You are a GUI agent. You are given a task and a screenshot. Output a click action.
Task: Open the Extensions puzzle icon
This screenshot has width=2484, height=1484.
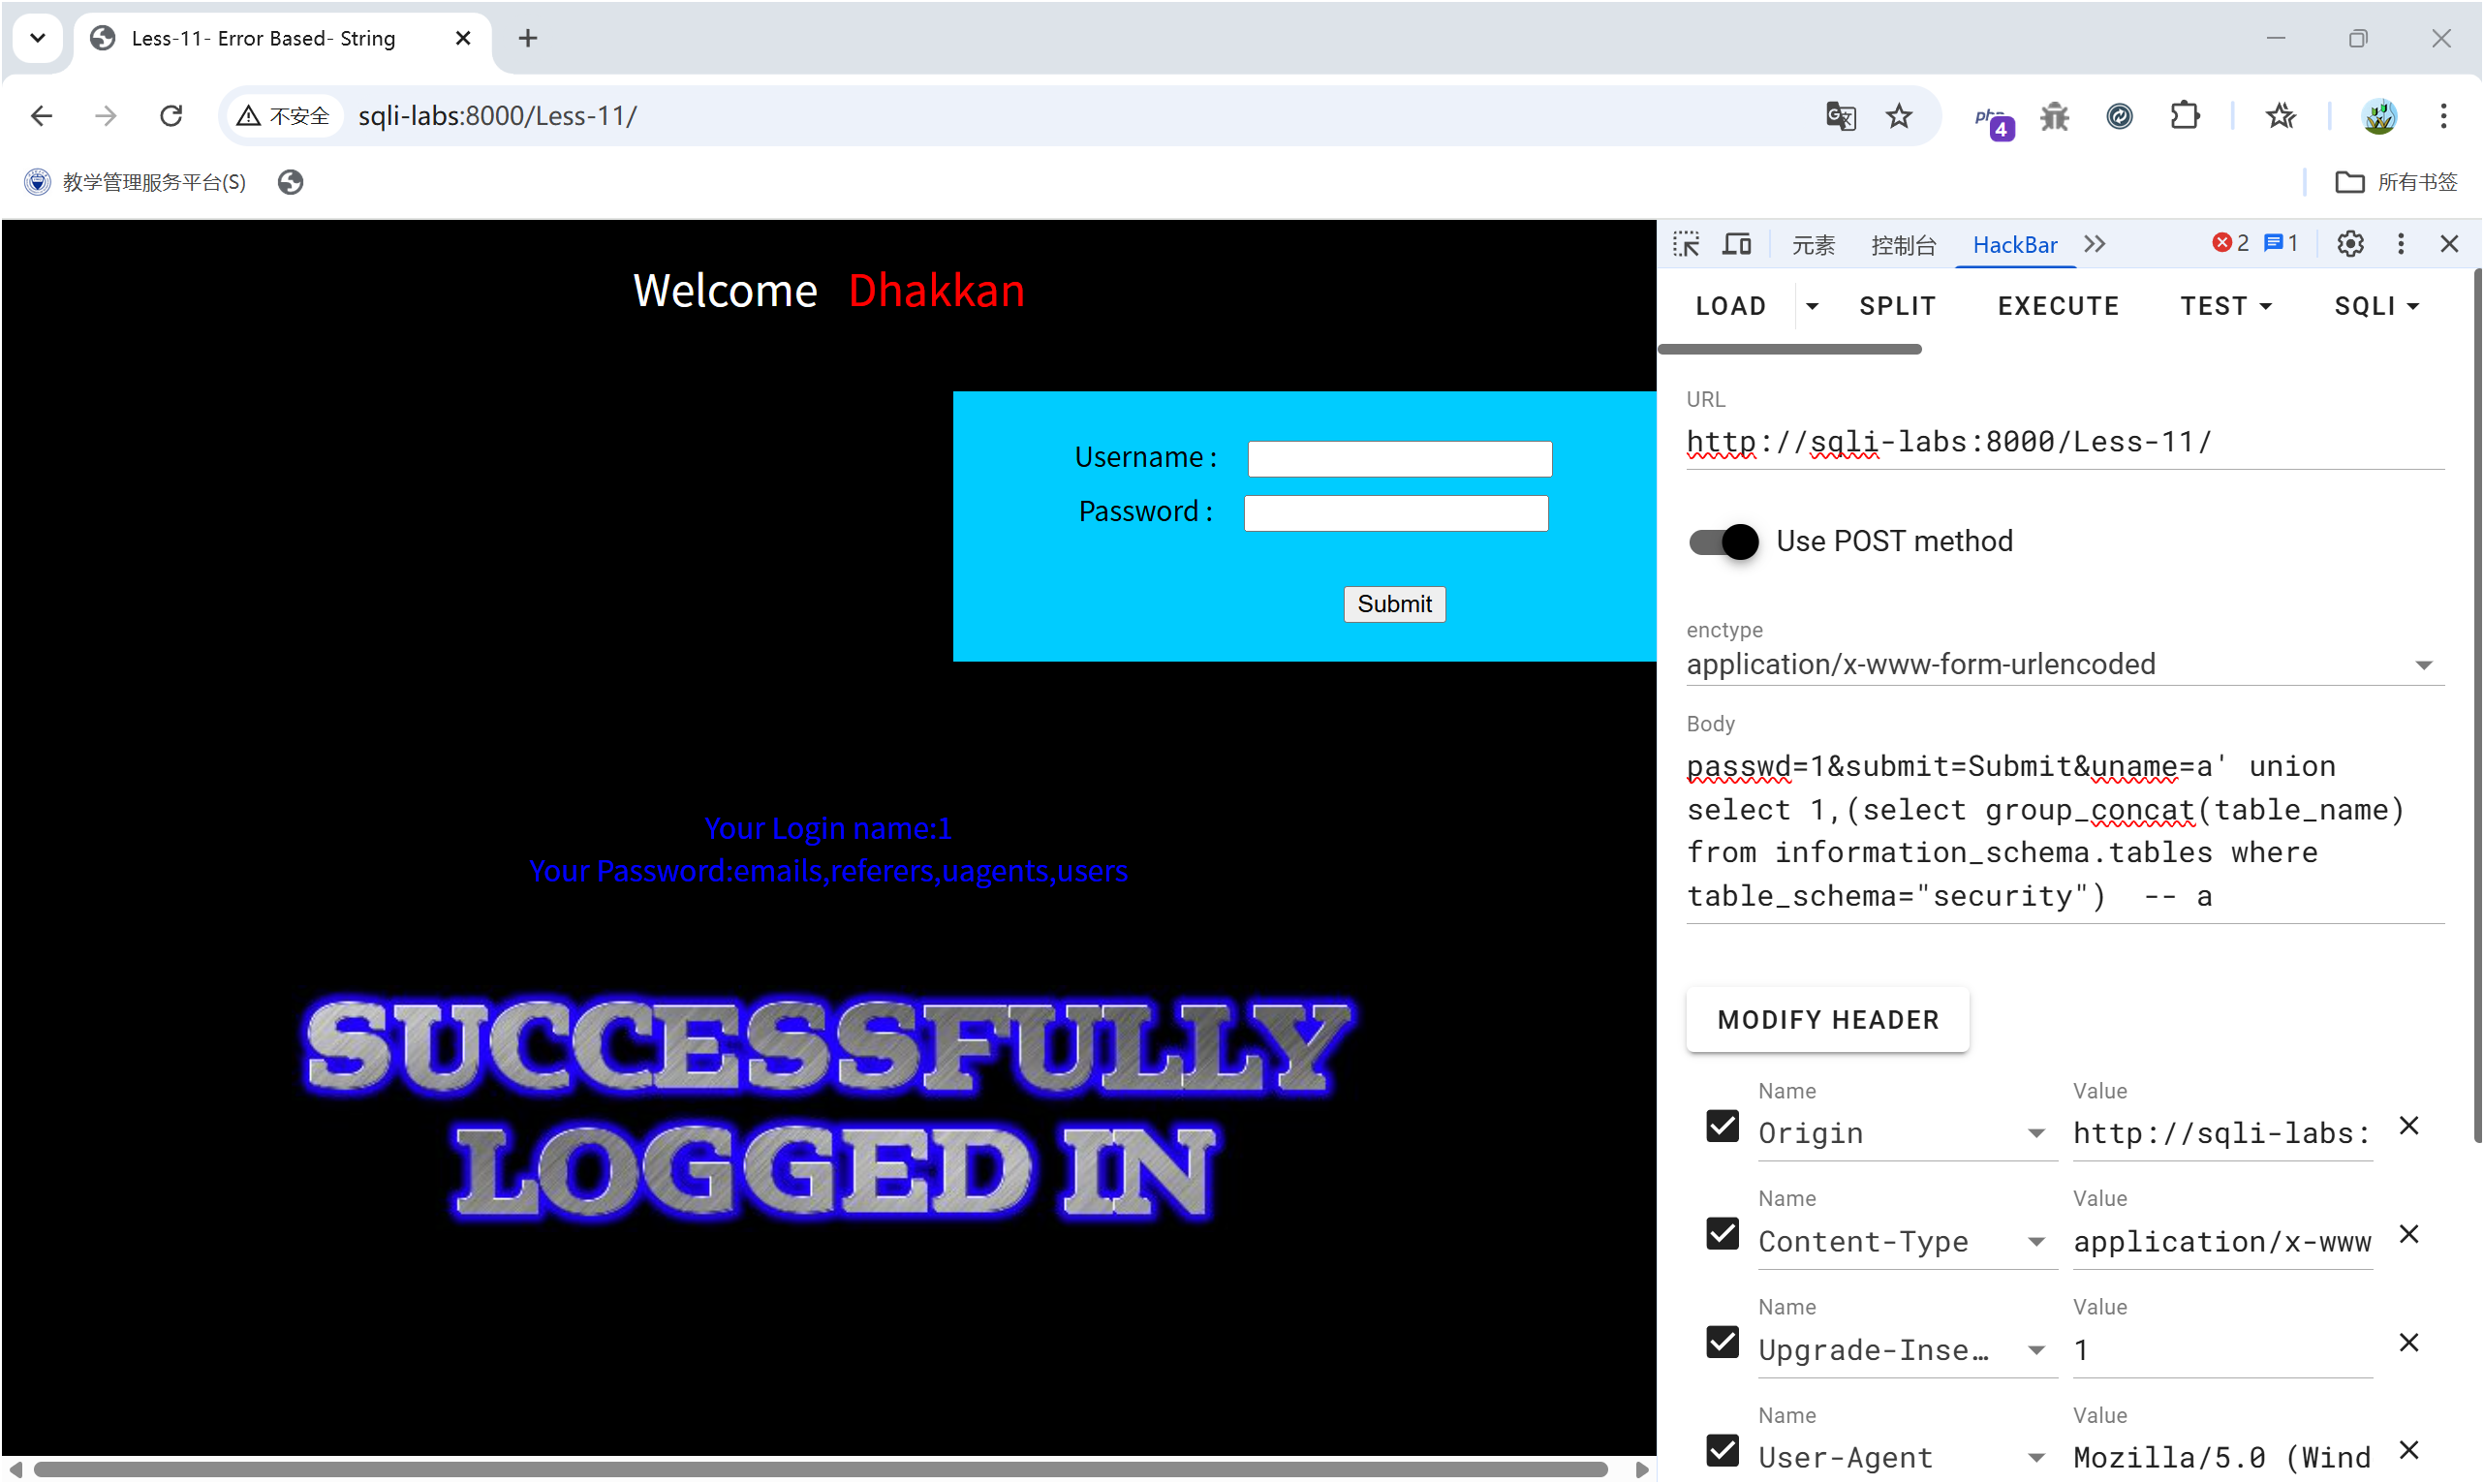click(x=2185, y=116)
